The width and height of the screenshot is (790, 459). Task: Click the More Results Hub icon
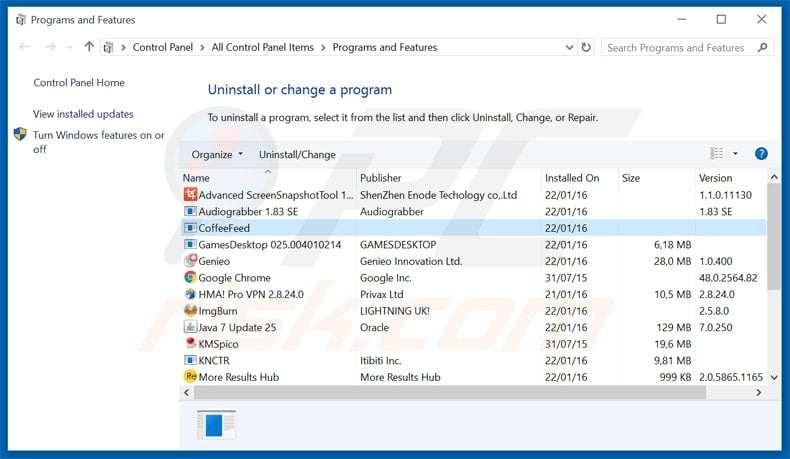tap(190, 376)
